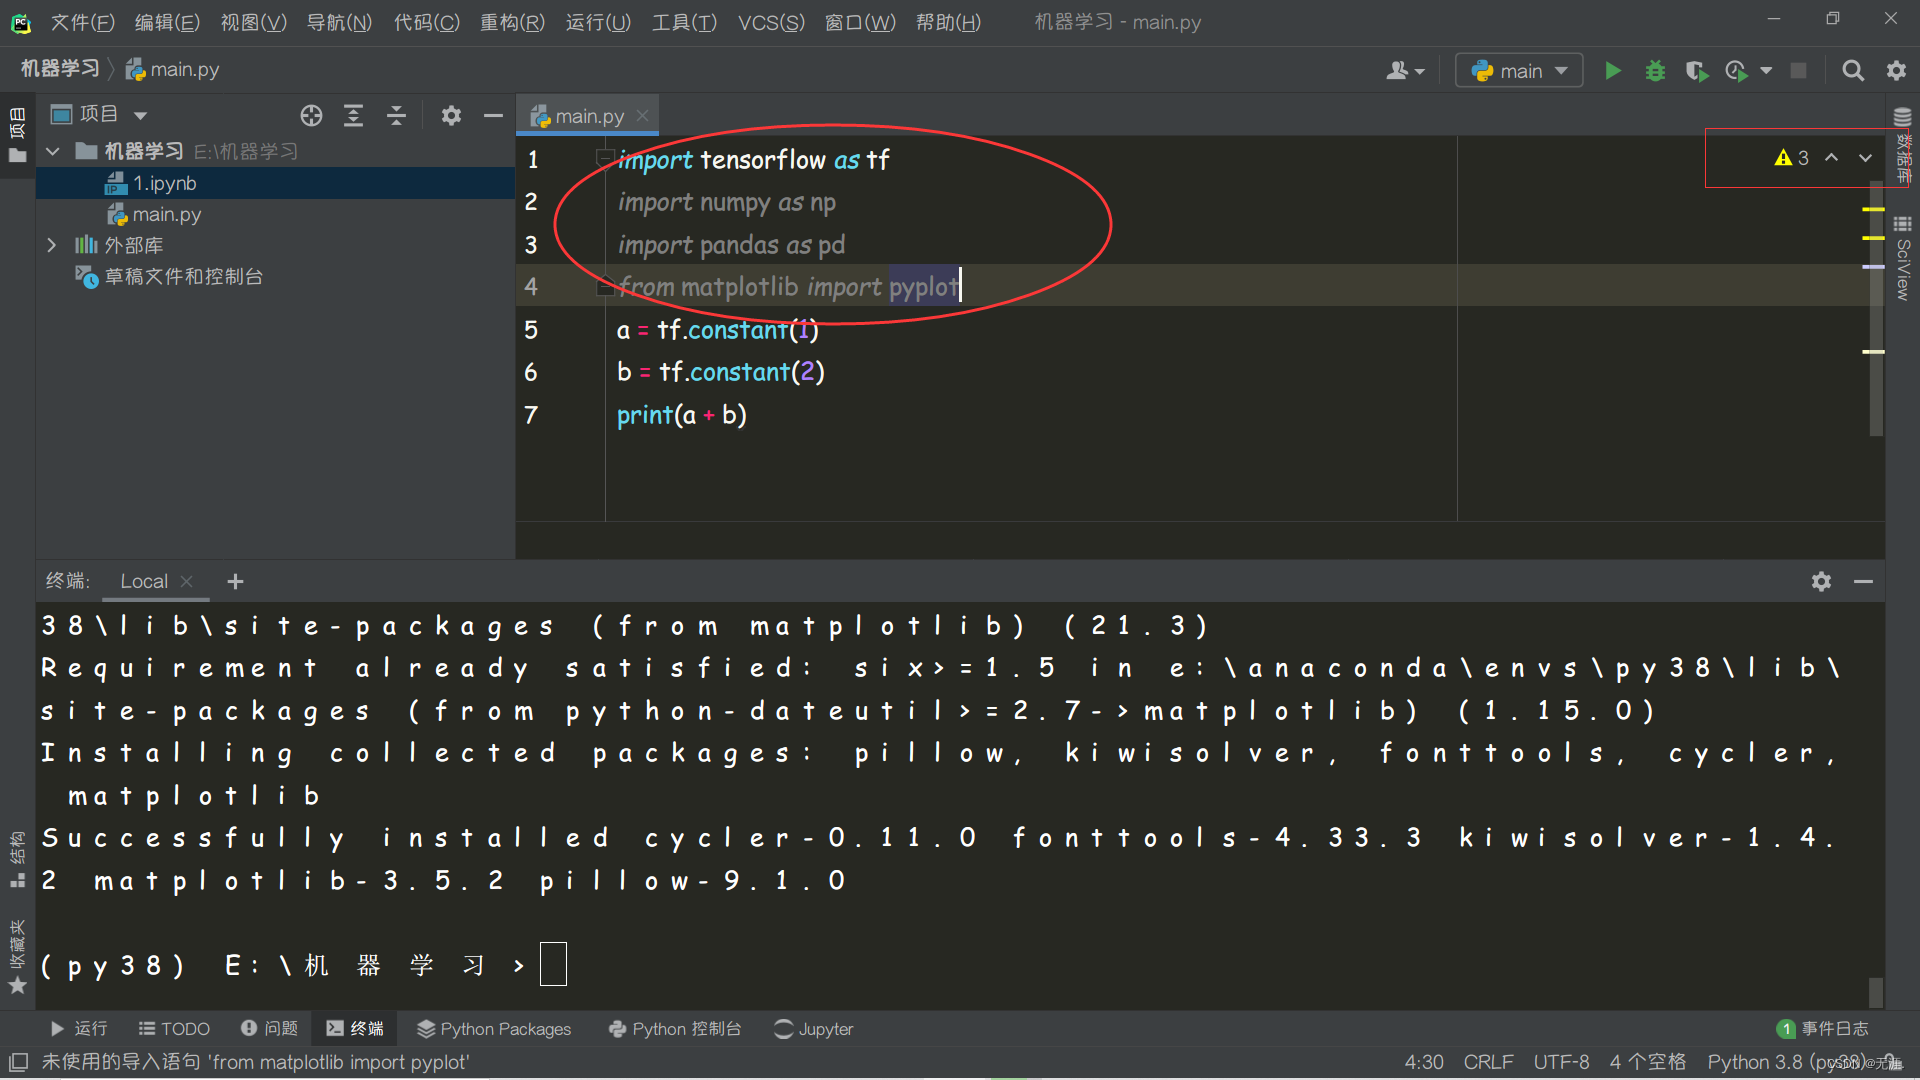Expand all items in project tree
This screenshot has width=1920, height=1080.
354,116
